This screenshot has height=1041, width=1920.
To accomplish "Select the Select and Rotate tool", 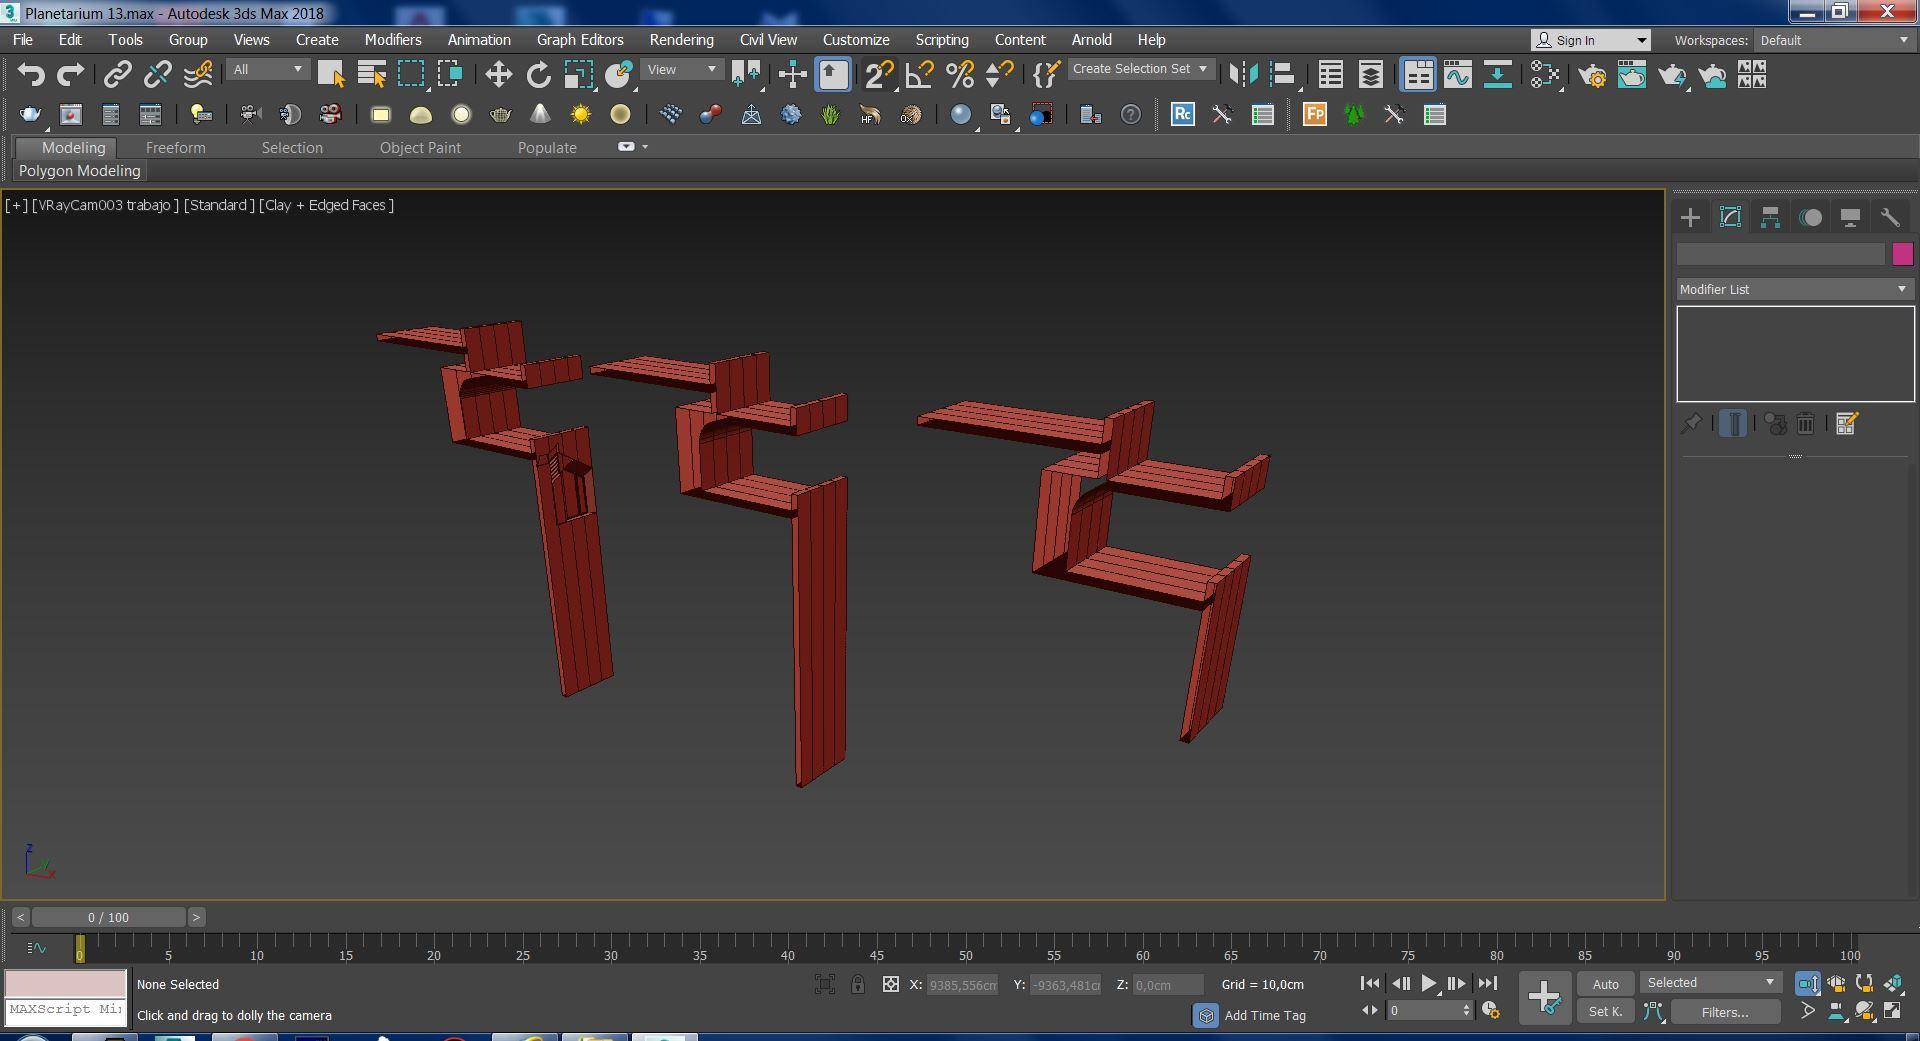I will click(x=538, y=75).
